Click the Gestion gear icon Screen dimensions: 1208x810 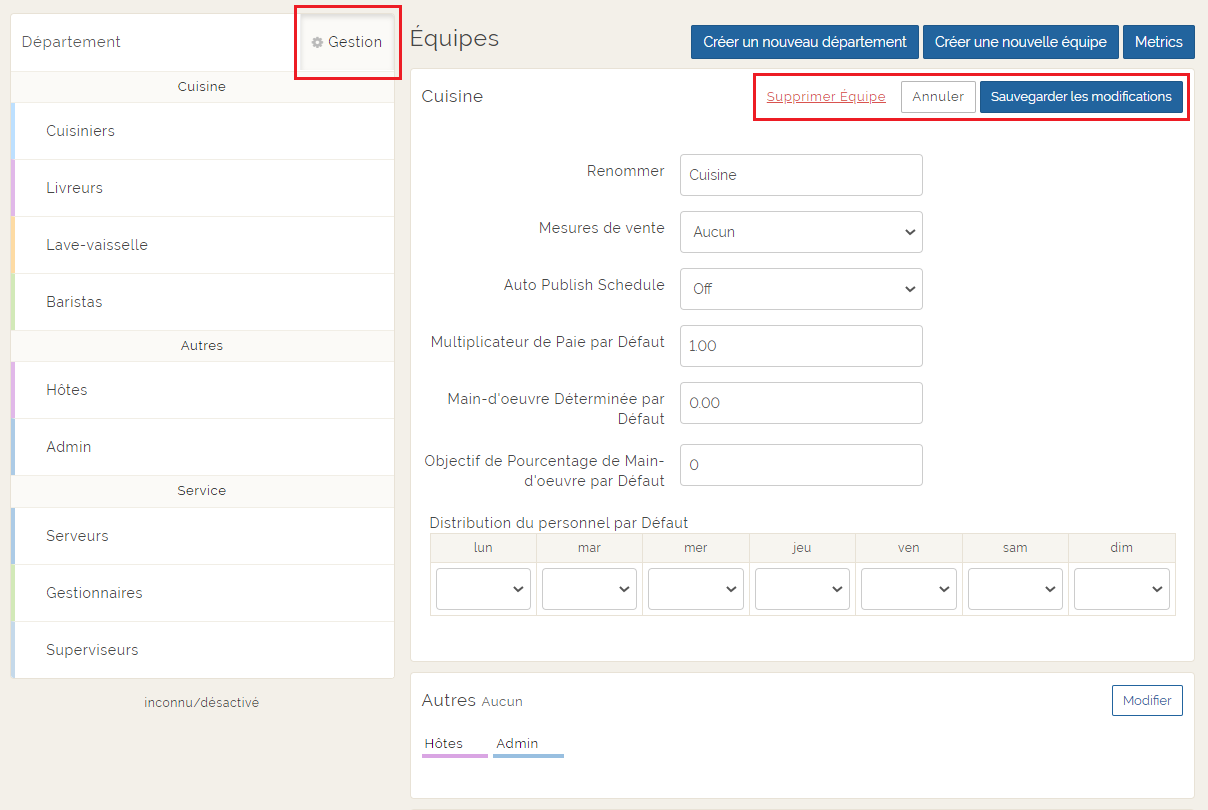tap(318, 43)
